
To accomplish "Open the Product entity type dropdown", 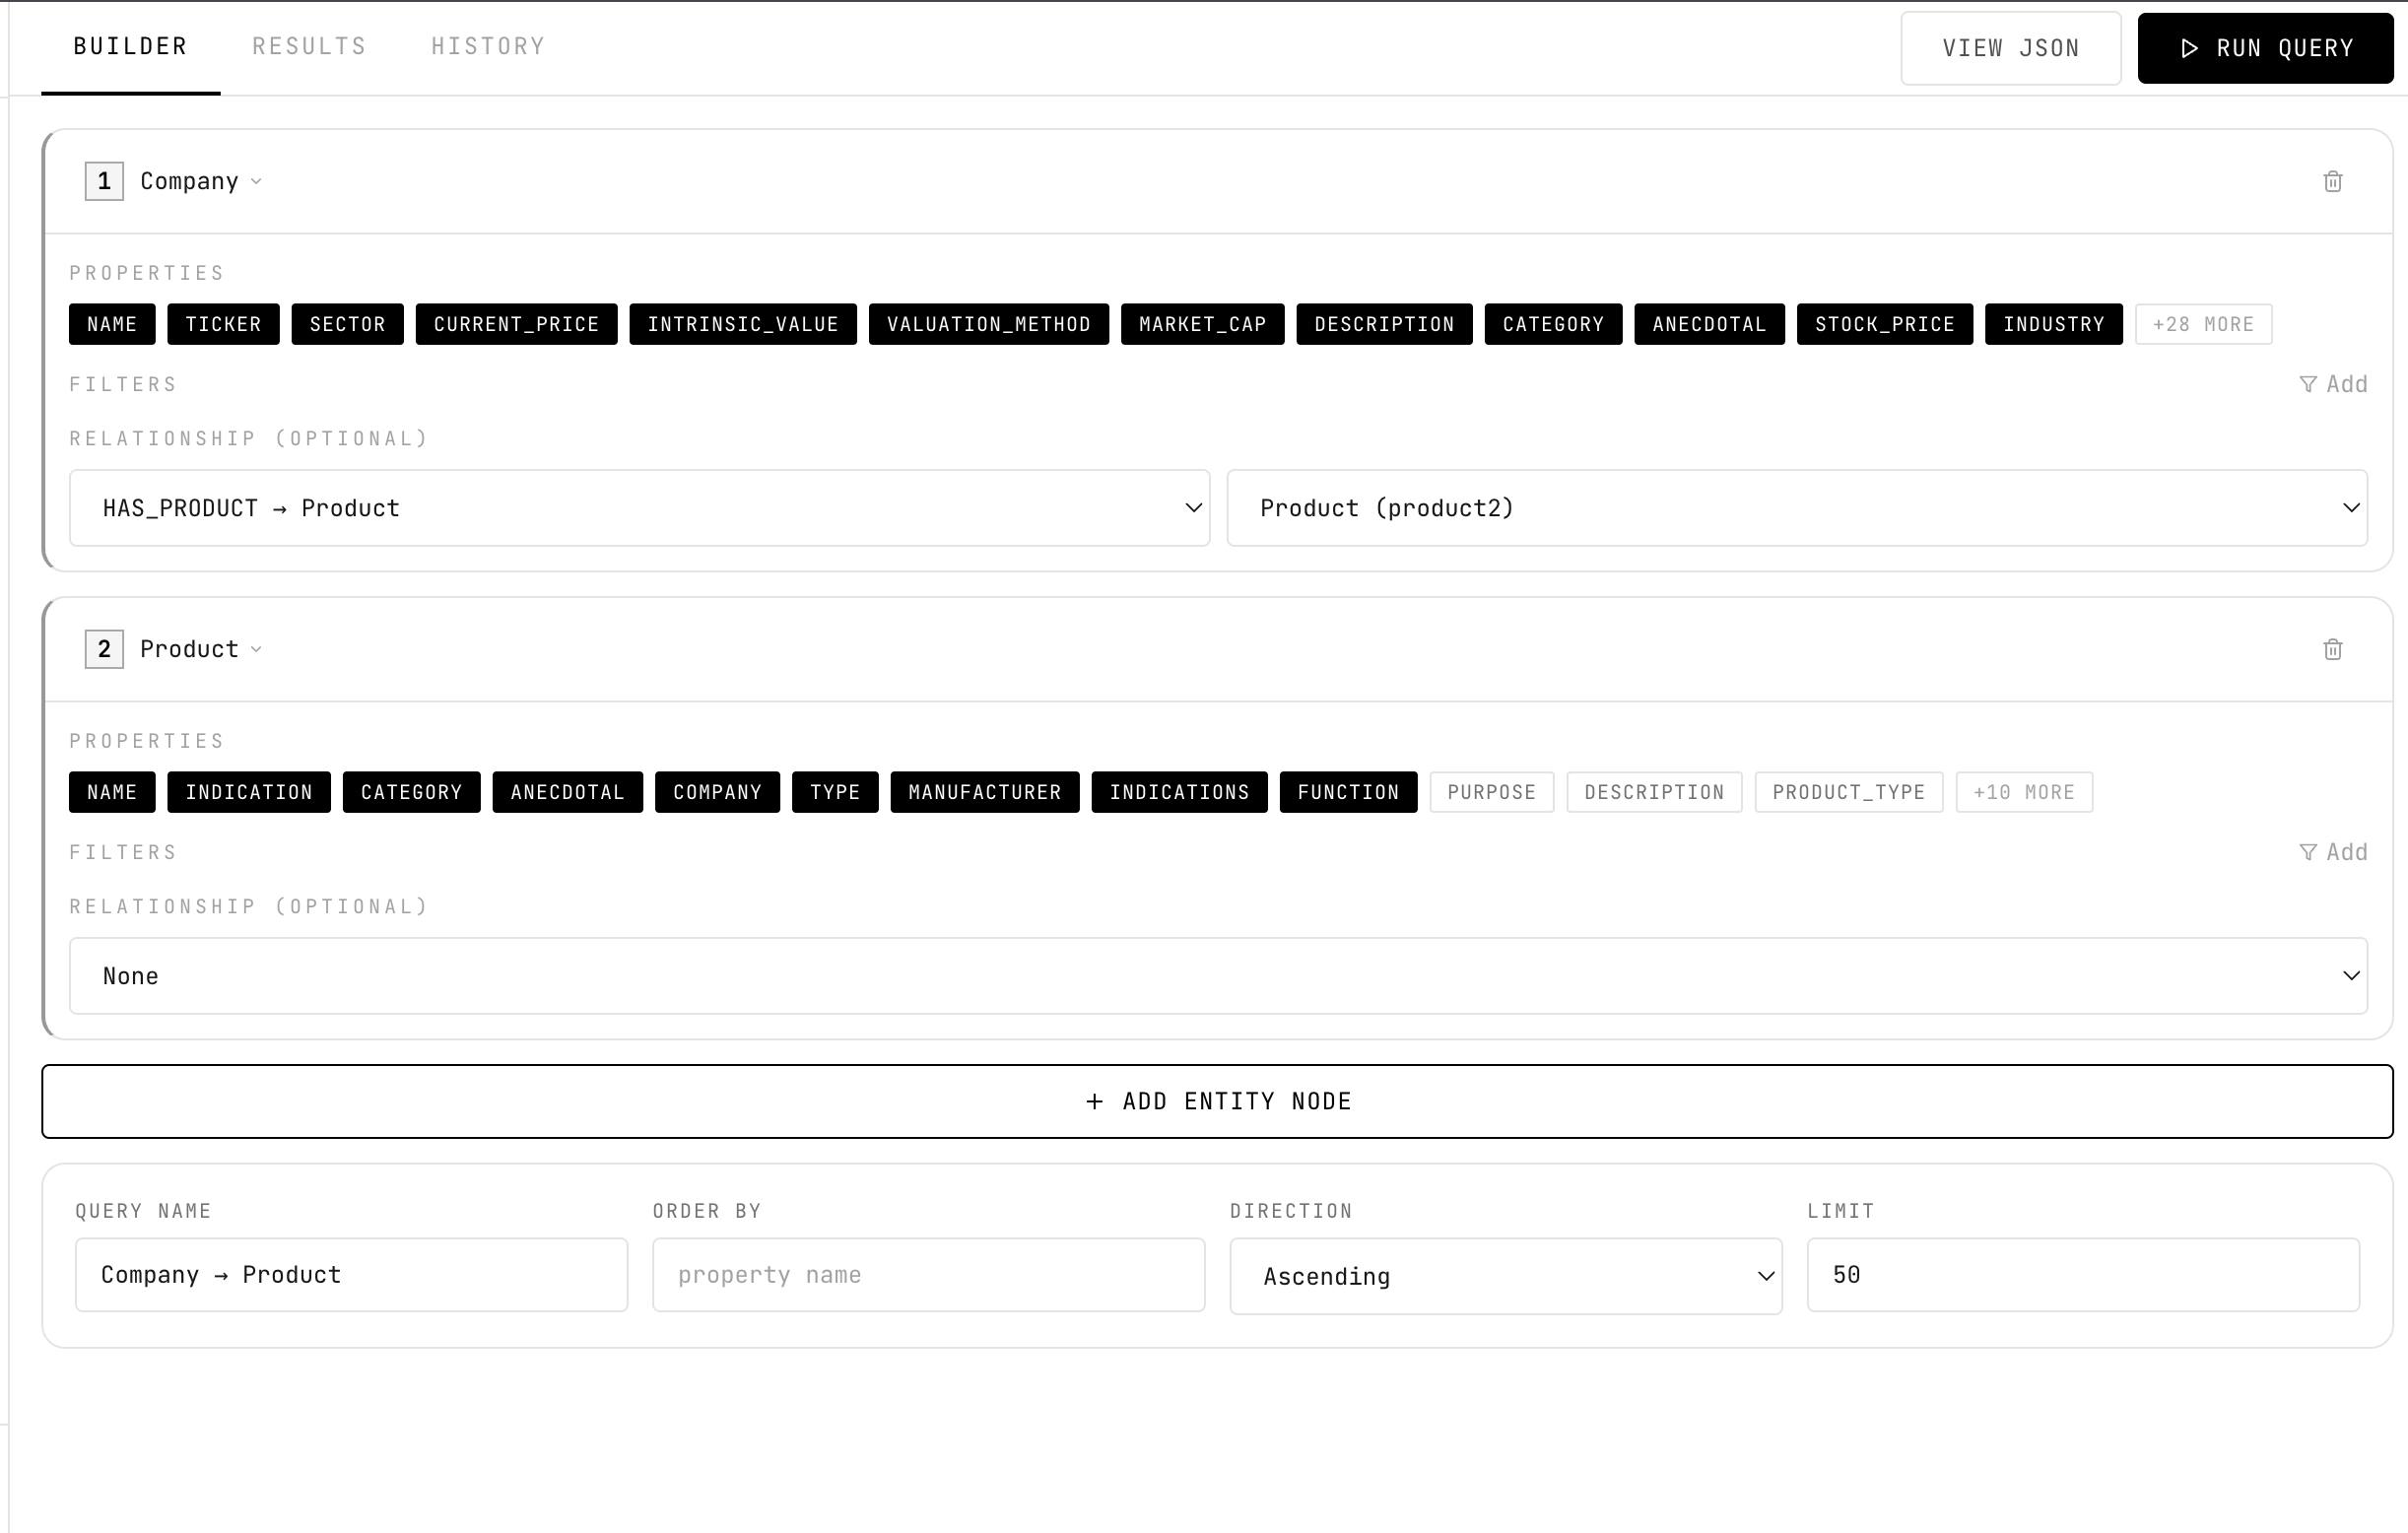I will (200, 649).
